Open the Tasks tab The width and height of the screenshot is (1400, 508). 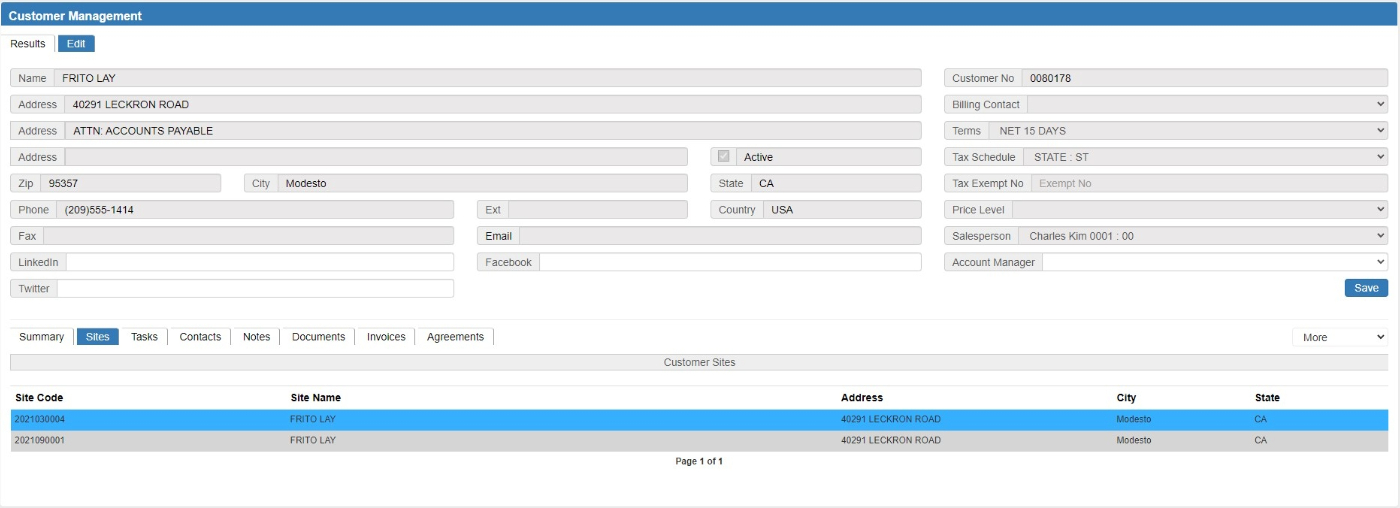[x=144, y=337]
